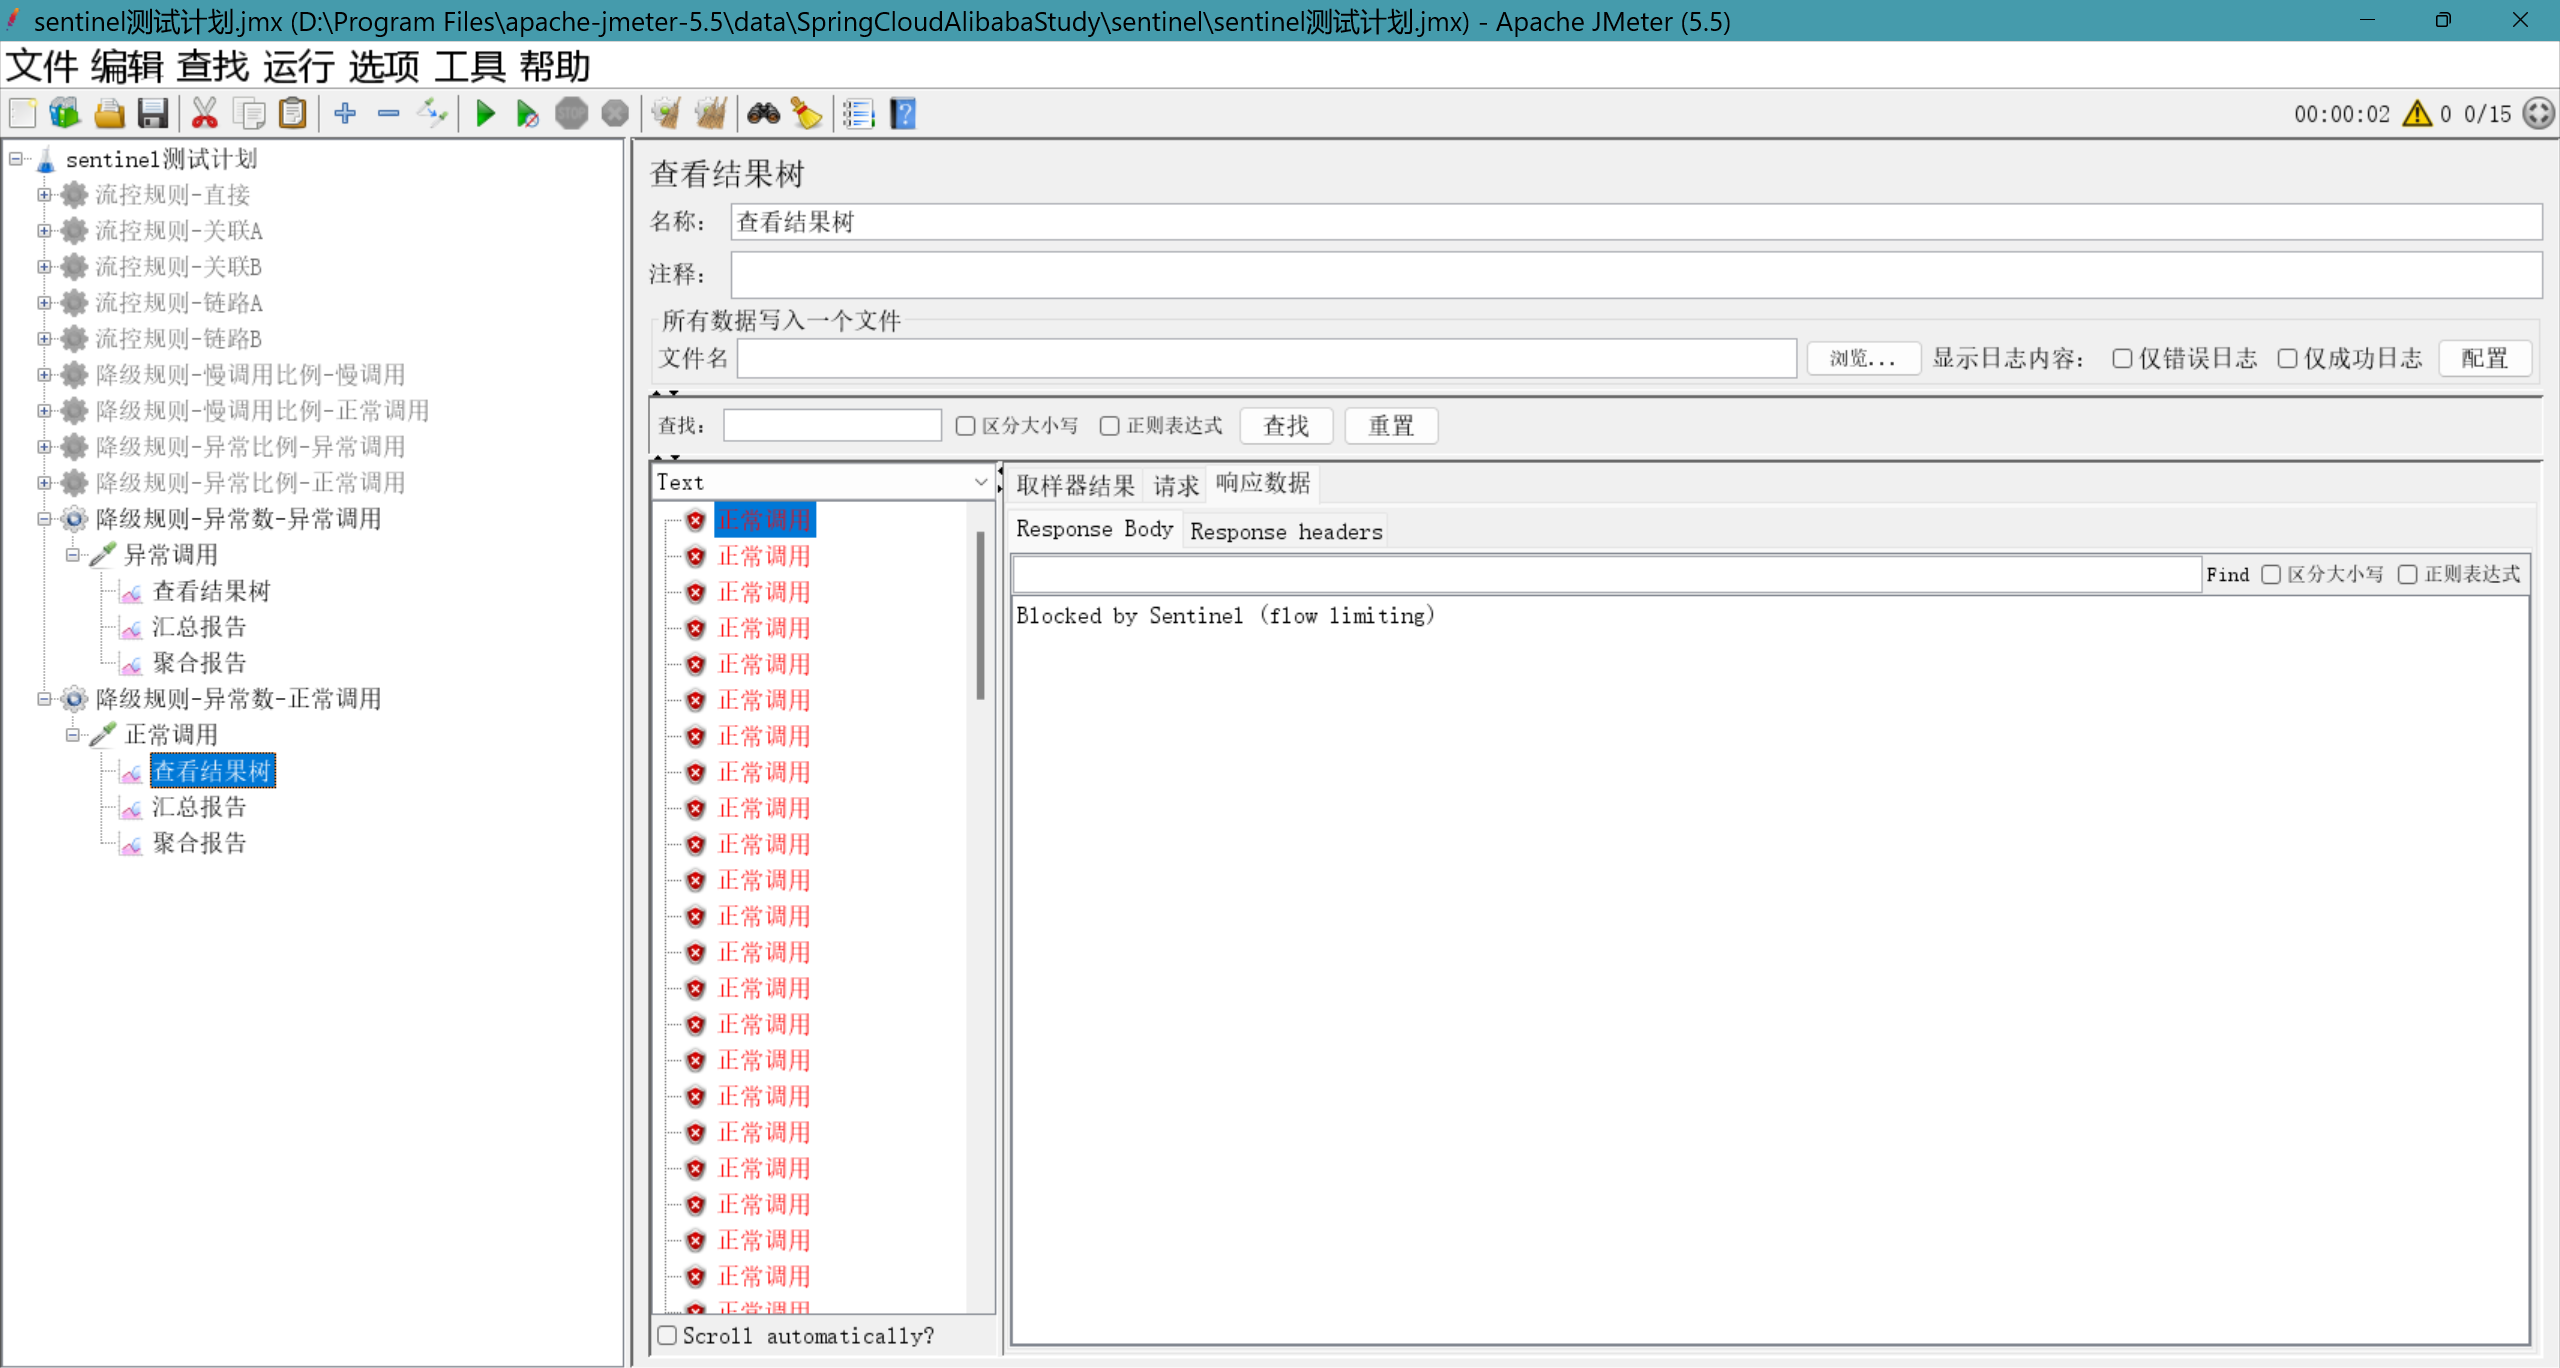
Task: Open the 运行 menu
Action: pos(298,67)
